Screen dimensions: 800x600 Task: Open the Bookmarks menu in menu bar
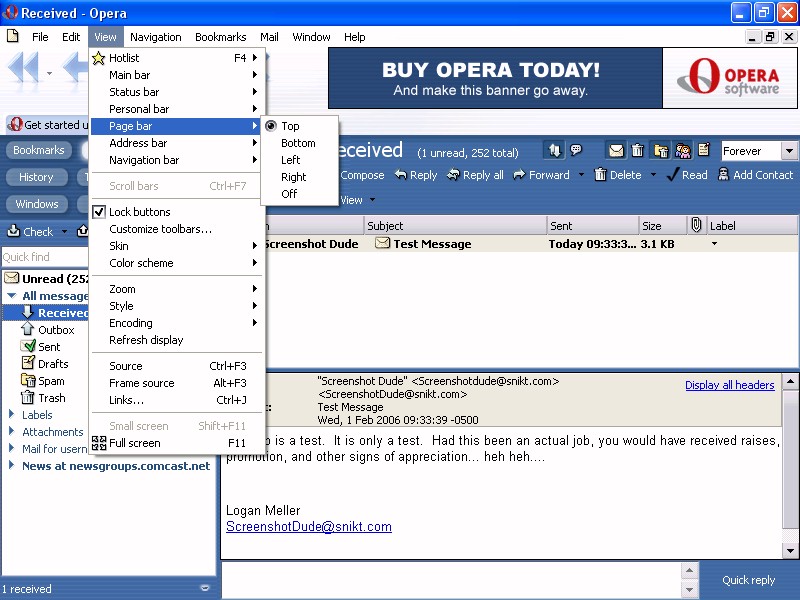pos(220,37)
